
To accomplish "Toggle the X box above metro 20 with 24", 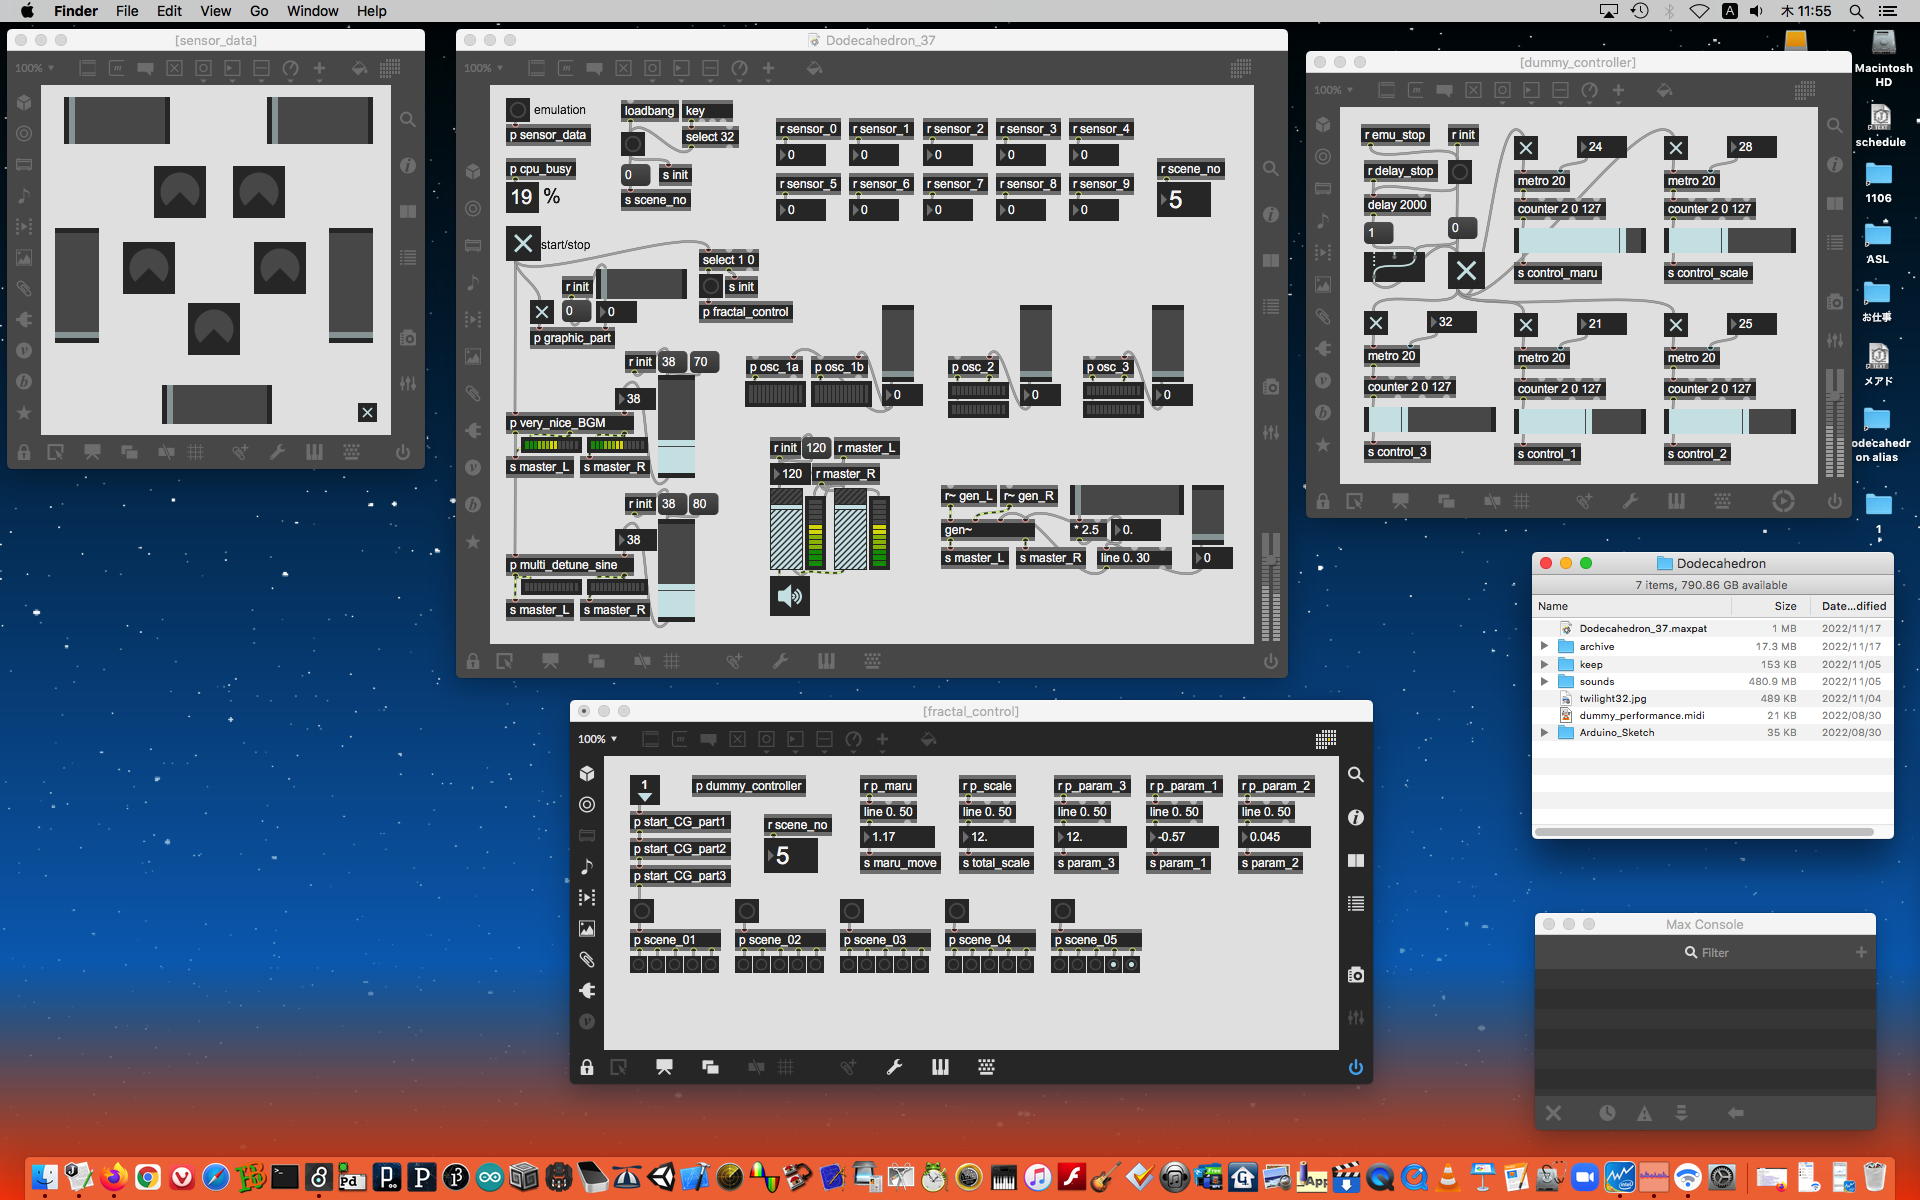I will point(1525,148).
